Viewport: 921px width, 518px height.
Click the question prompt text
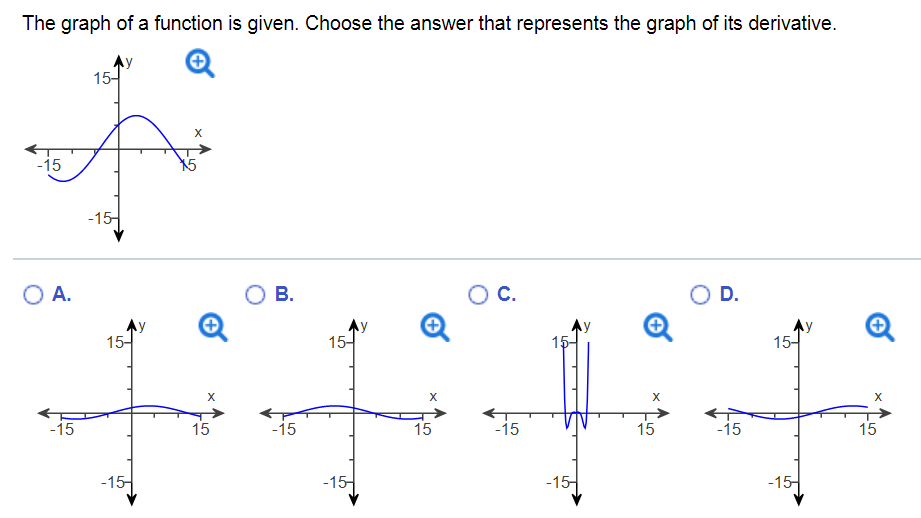(429, 23)
